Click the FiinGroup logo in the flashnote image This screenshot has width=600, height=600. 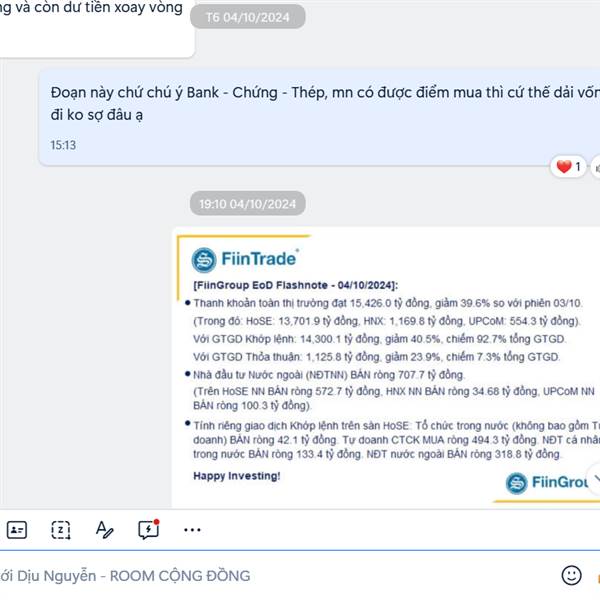point(547,483)
